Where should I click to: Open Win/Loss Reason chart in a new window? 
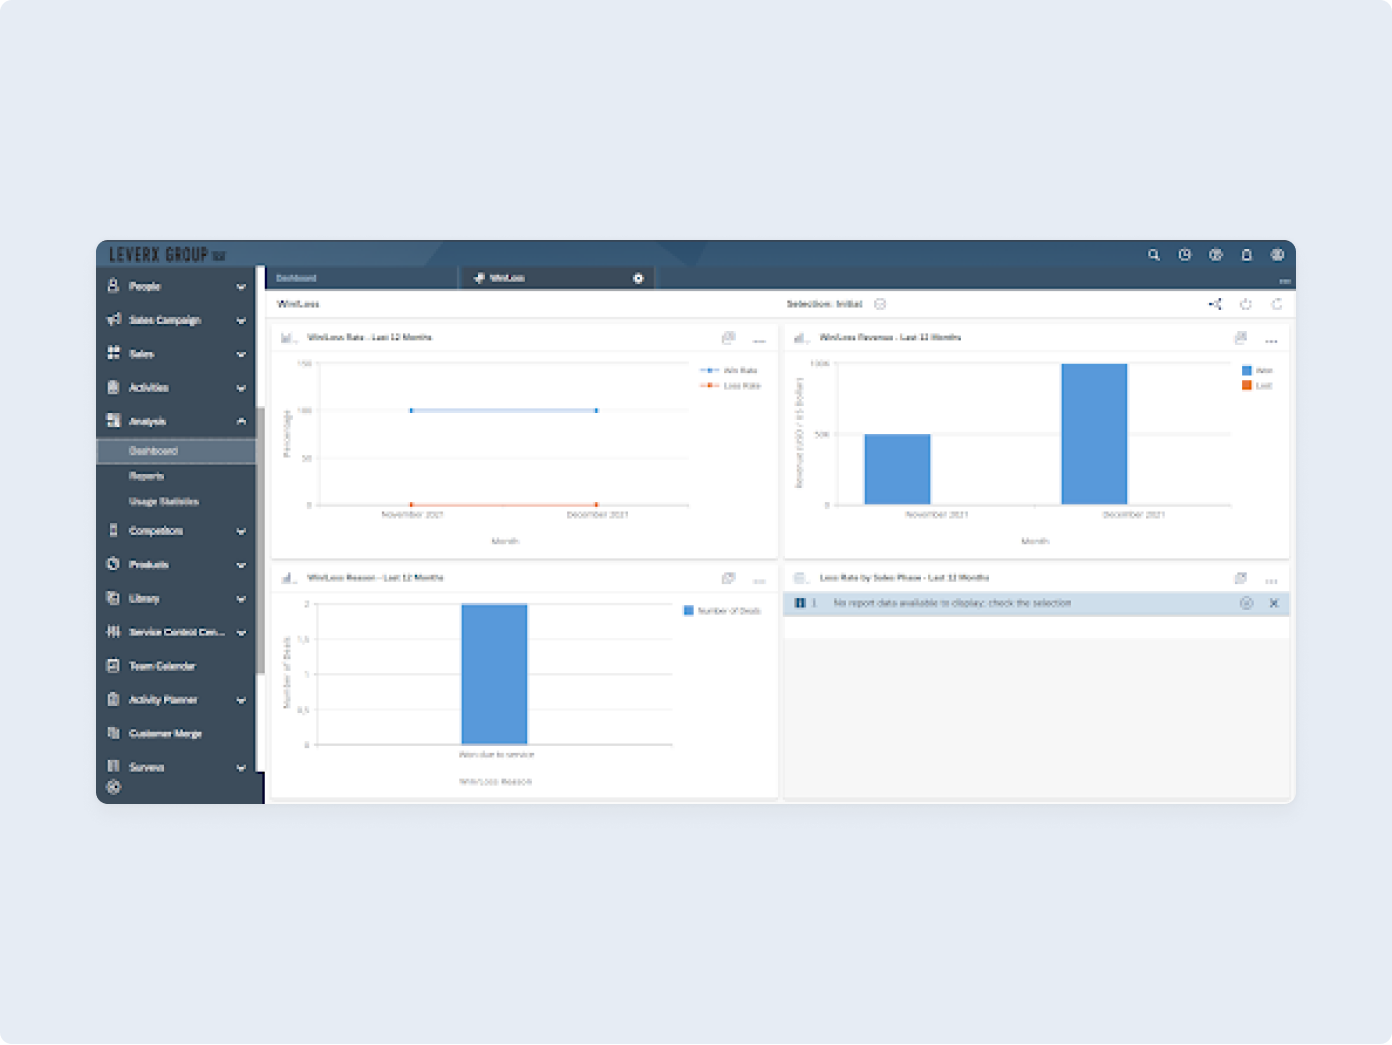point(729,578)
